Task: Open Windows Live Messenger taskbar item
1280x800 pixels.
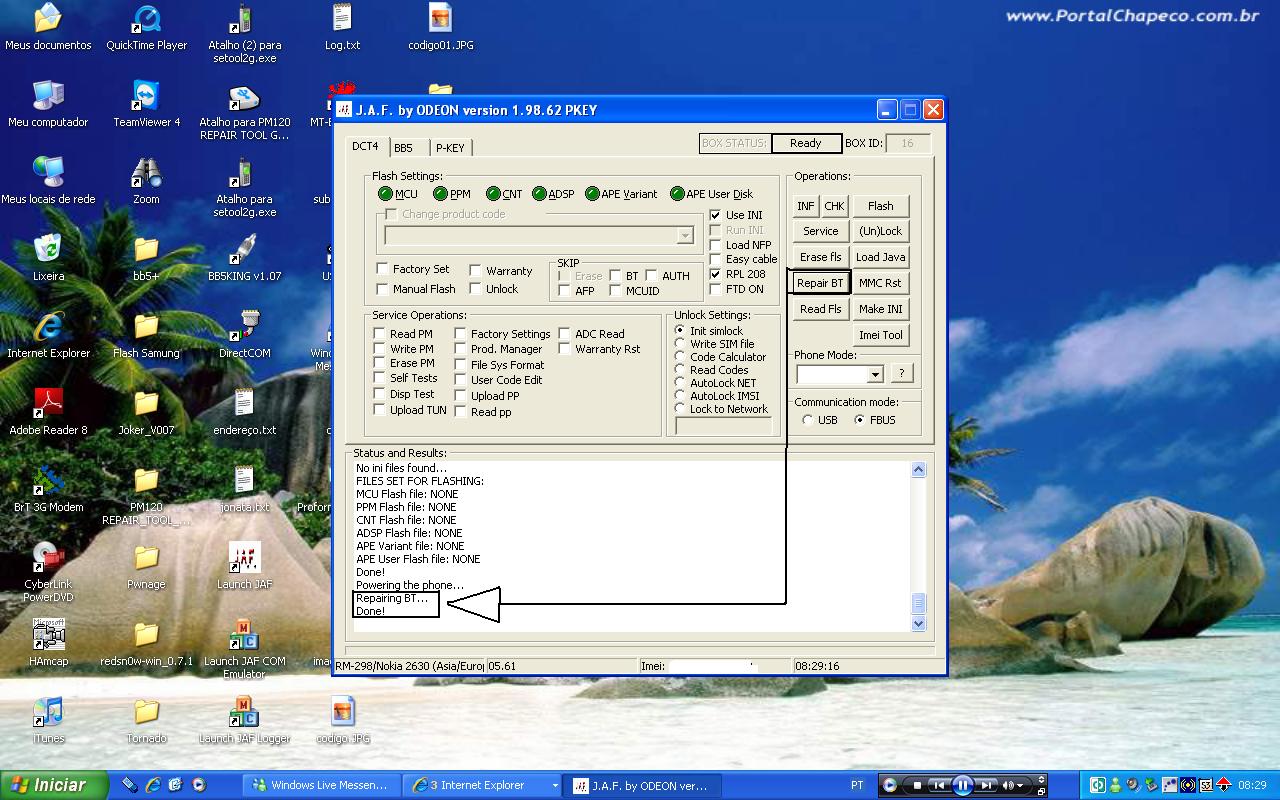Action: pyautogui.click(x=322, y=785)
